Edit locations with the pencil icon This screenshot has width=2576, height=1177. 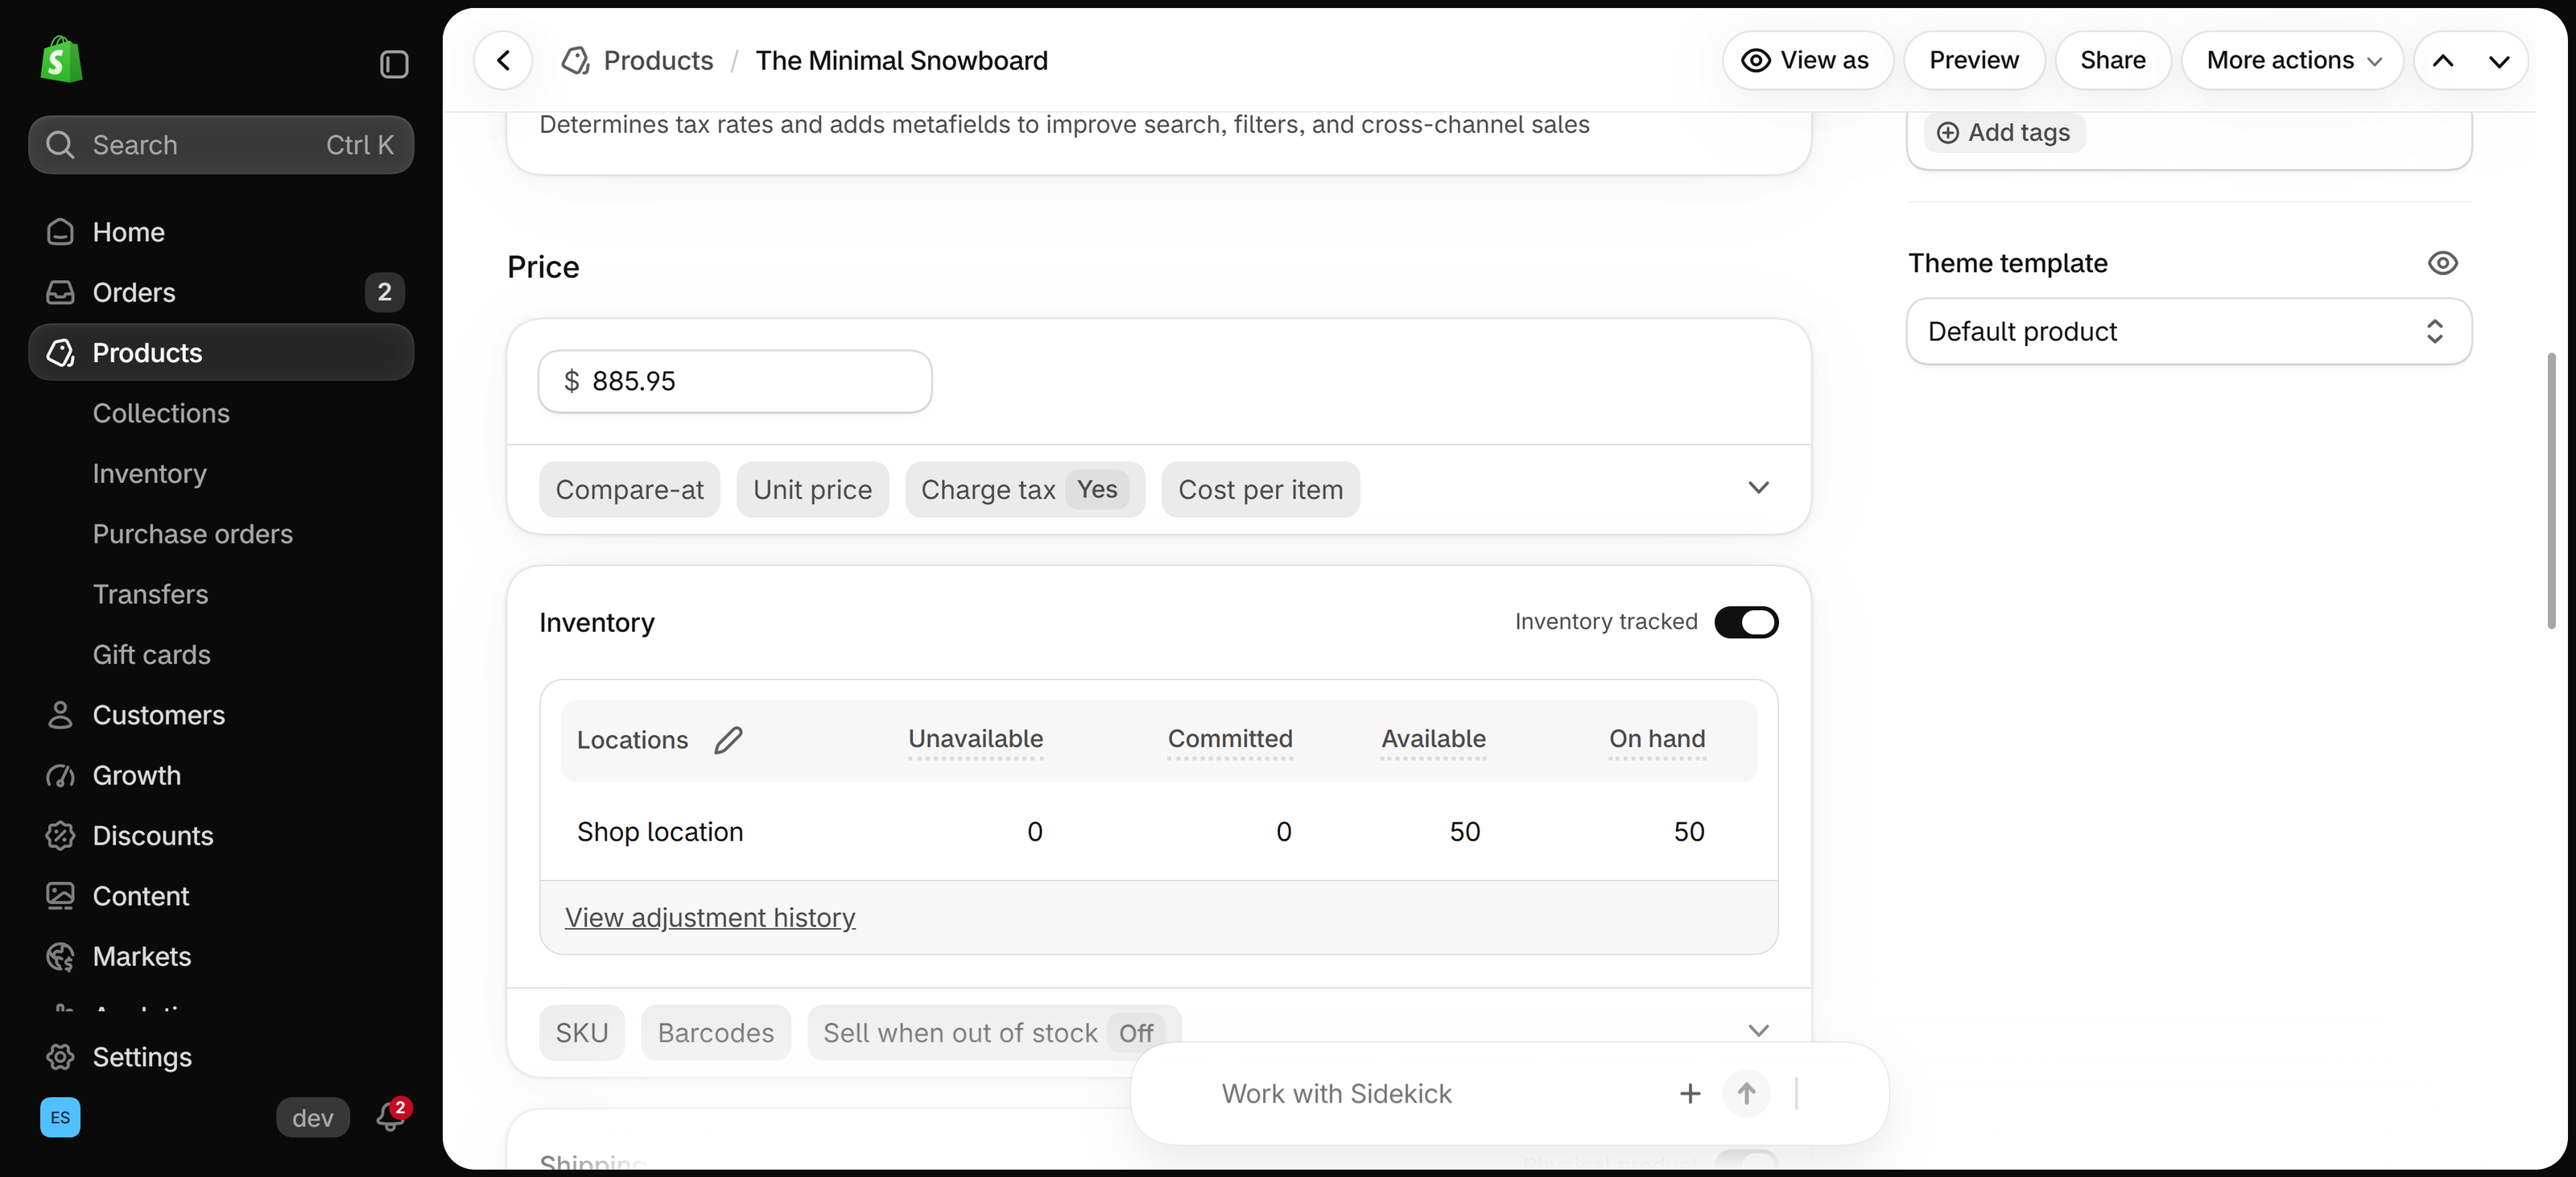coord(728,740)
